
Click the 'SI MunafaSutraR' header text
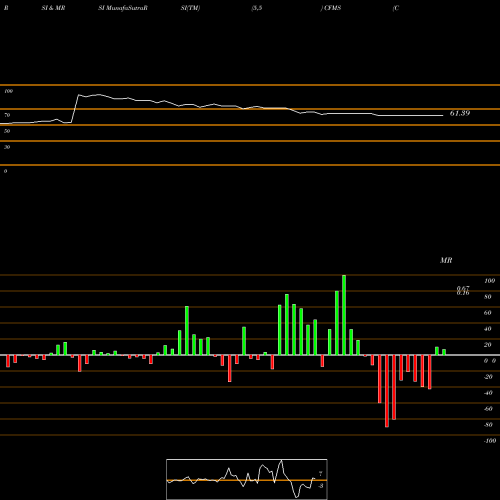point(123,8)
